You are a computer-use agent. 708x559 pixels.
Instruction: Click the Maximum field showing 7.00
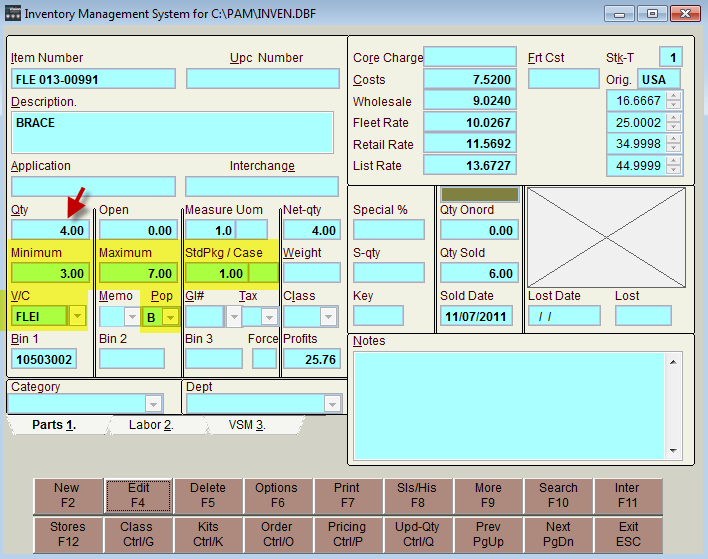pyautogui.click(x=138, y=273)
